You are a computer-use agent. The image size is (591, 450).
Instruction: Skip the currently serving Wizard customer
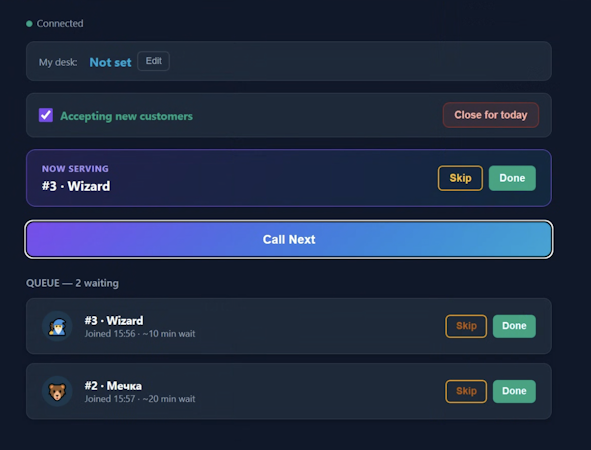point(460,178)
